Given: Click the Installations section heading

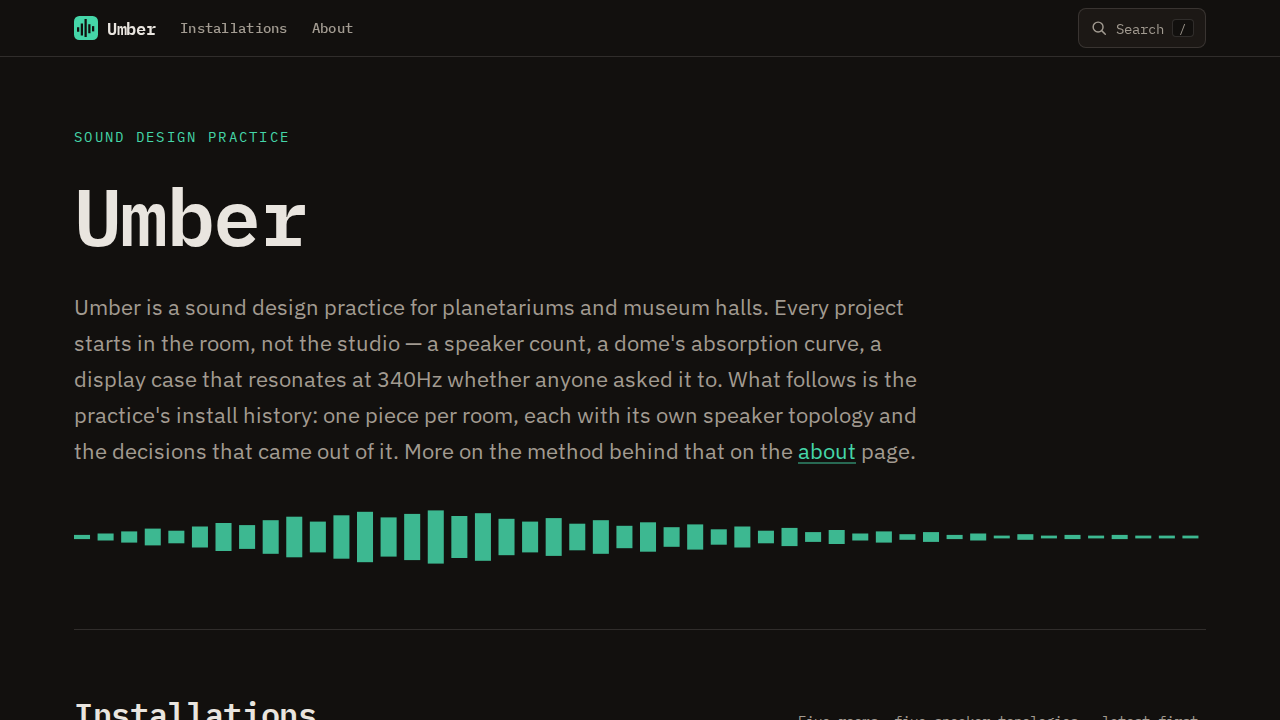Looking at the screenshot, I should coord(196,710).
